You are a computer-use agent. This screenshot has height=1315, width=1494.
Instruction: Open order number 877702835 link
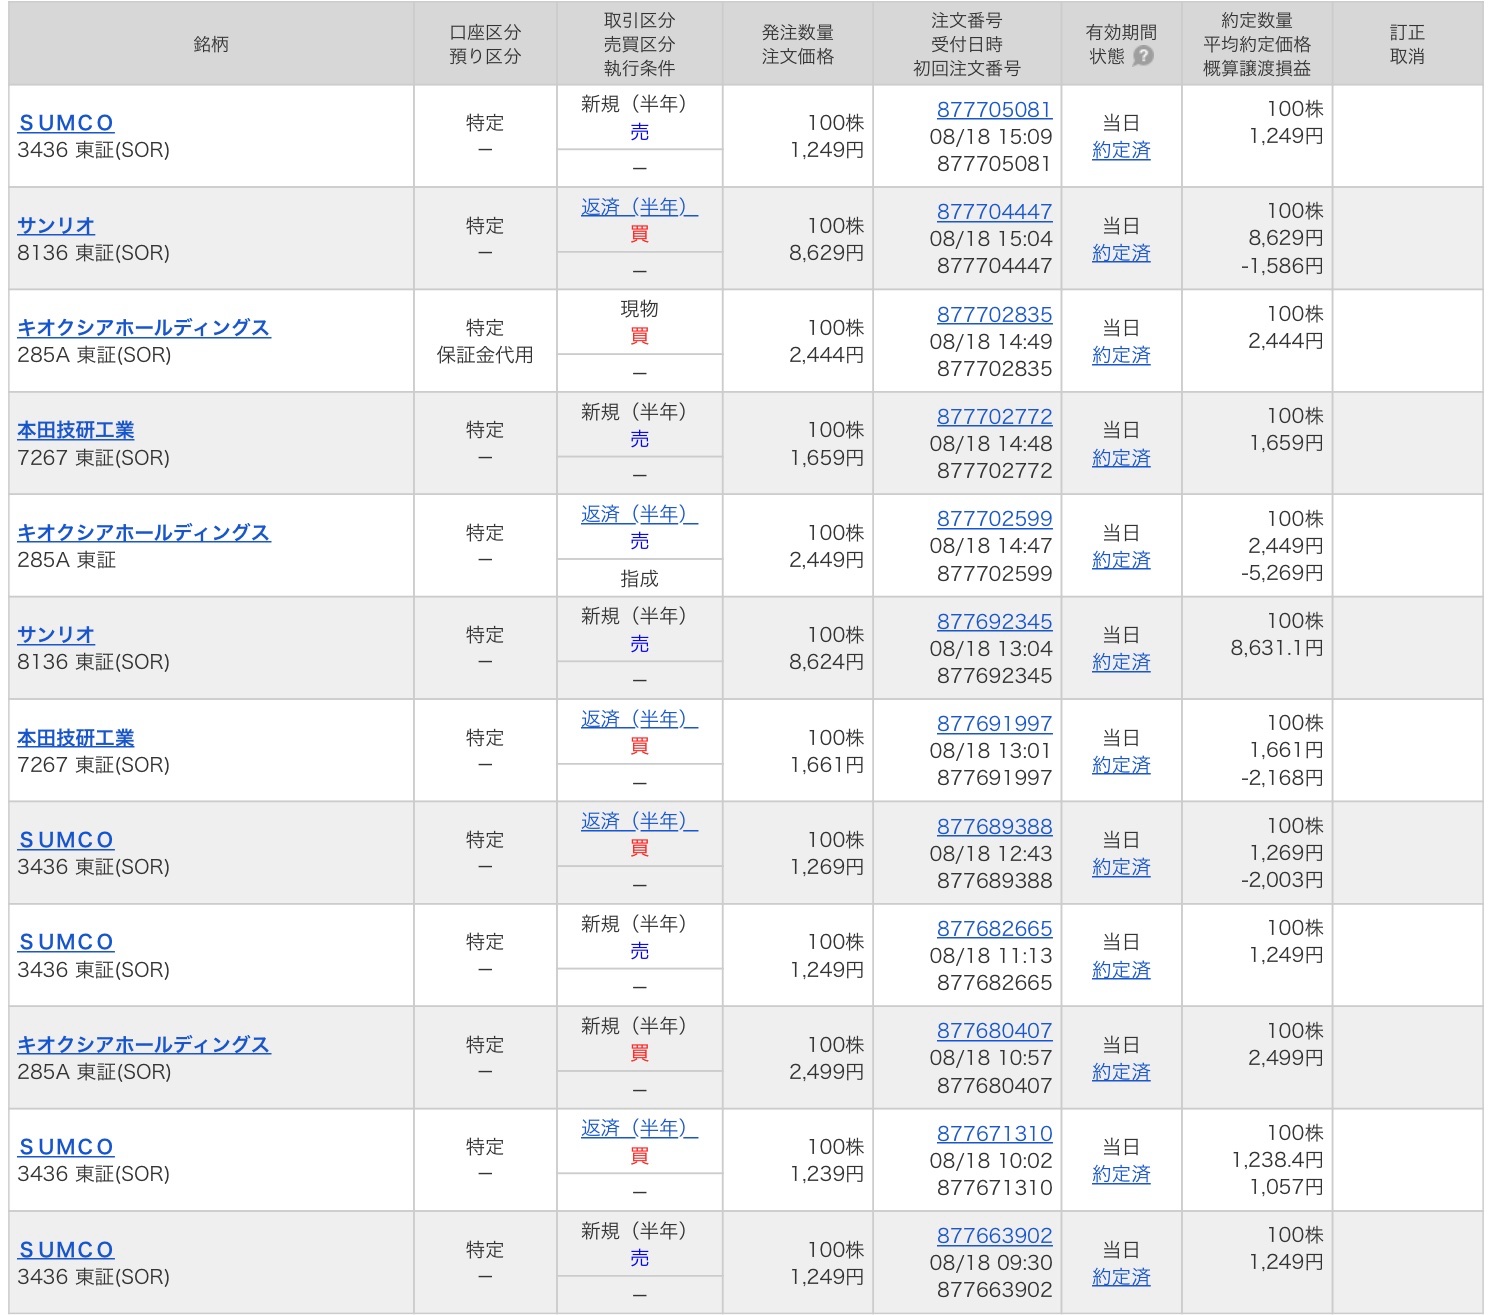pos(994,314)
